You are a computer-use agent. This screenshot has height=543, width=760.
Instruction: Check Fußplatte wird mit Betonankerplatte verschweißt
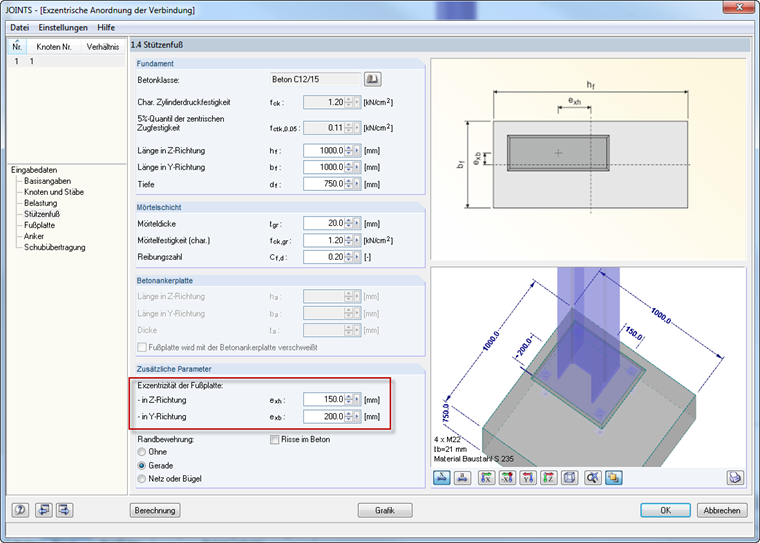142,348
